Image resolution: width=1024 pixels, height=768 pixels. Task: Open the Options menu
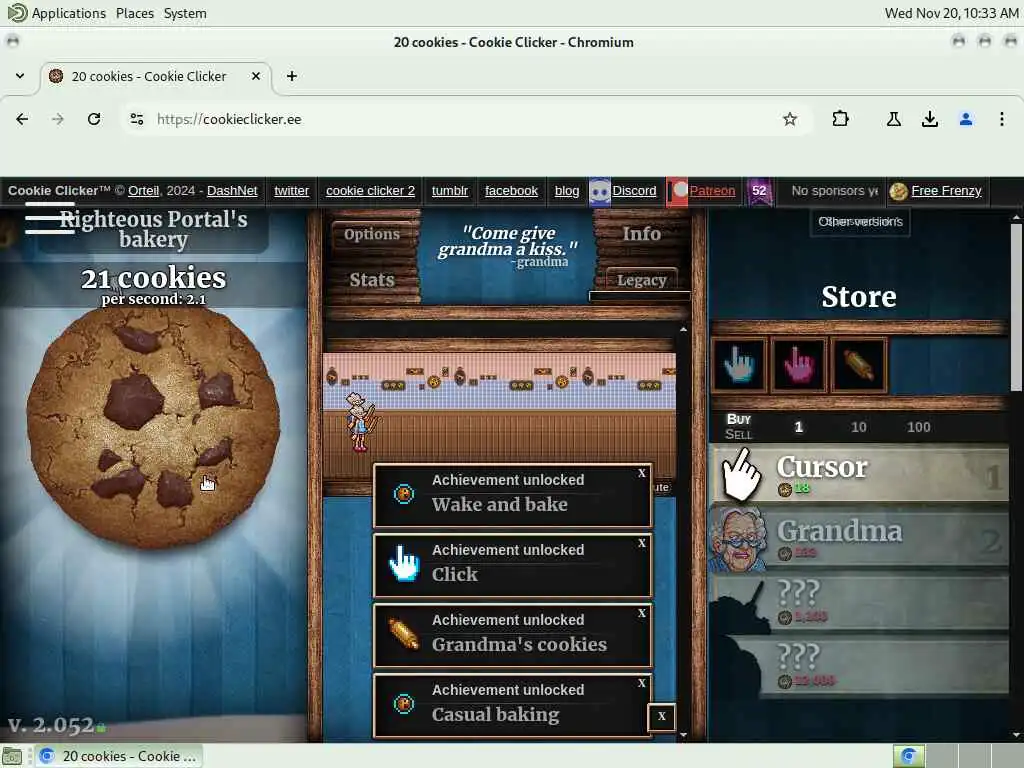pyautogui.click(x=372, y=234)
